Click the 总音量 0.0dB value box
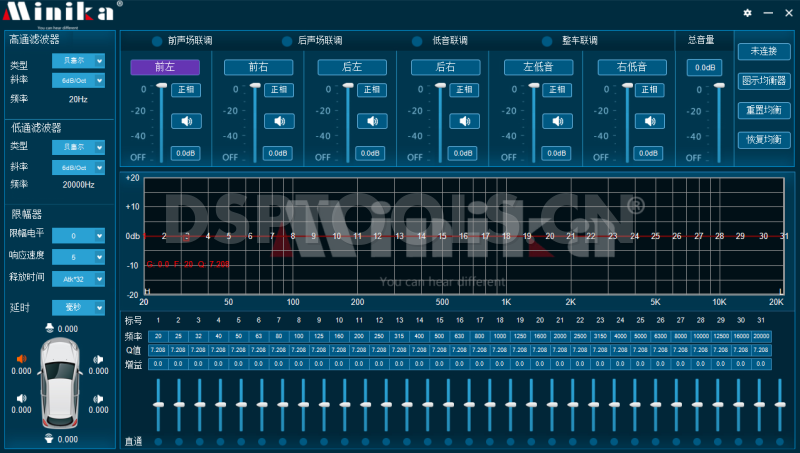800x453 pixels. (x=705, y=67)
